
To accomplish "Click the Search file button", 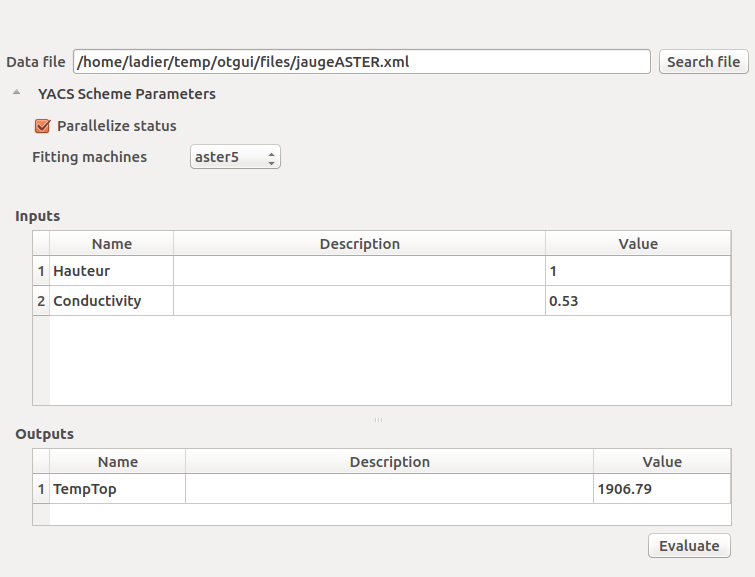I will pyautogui.click(x=703, y=62).
